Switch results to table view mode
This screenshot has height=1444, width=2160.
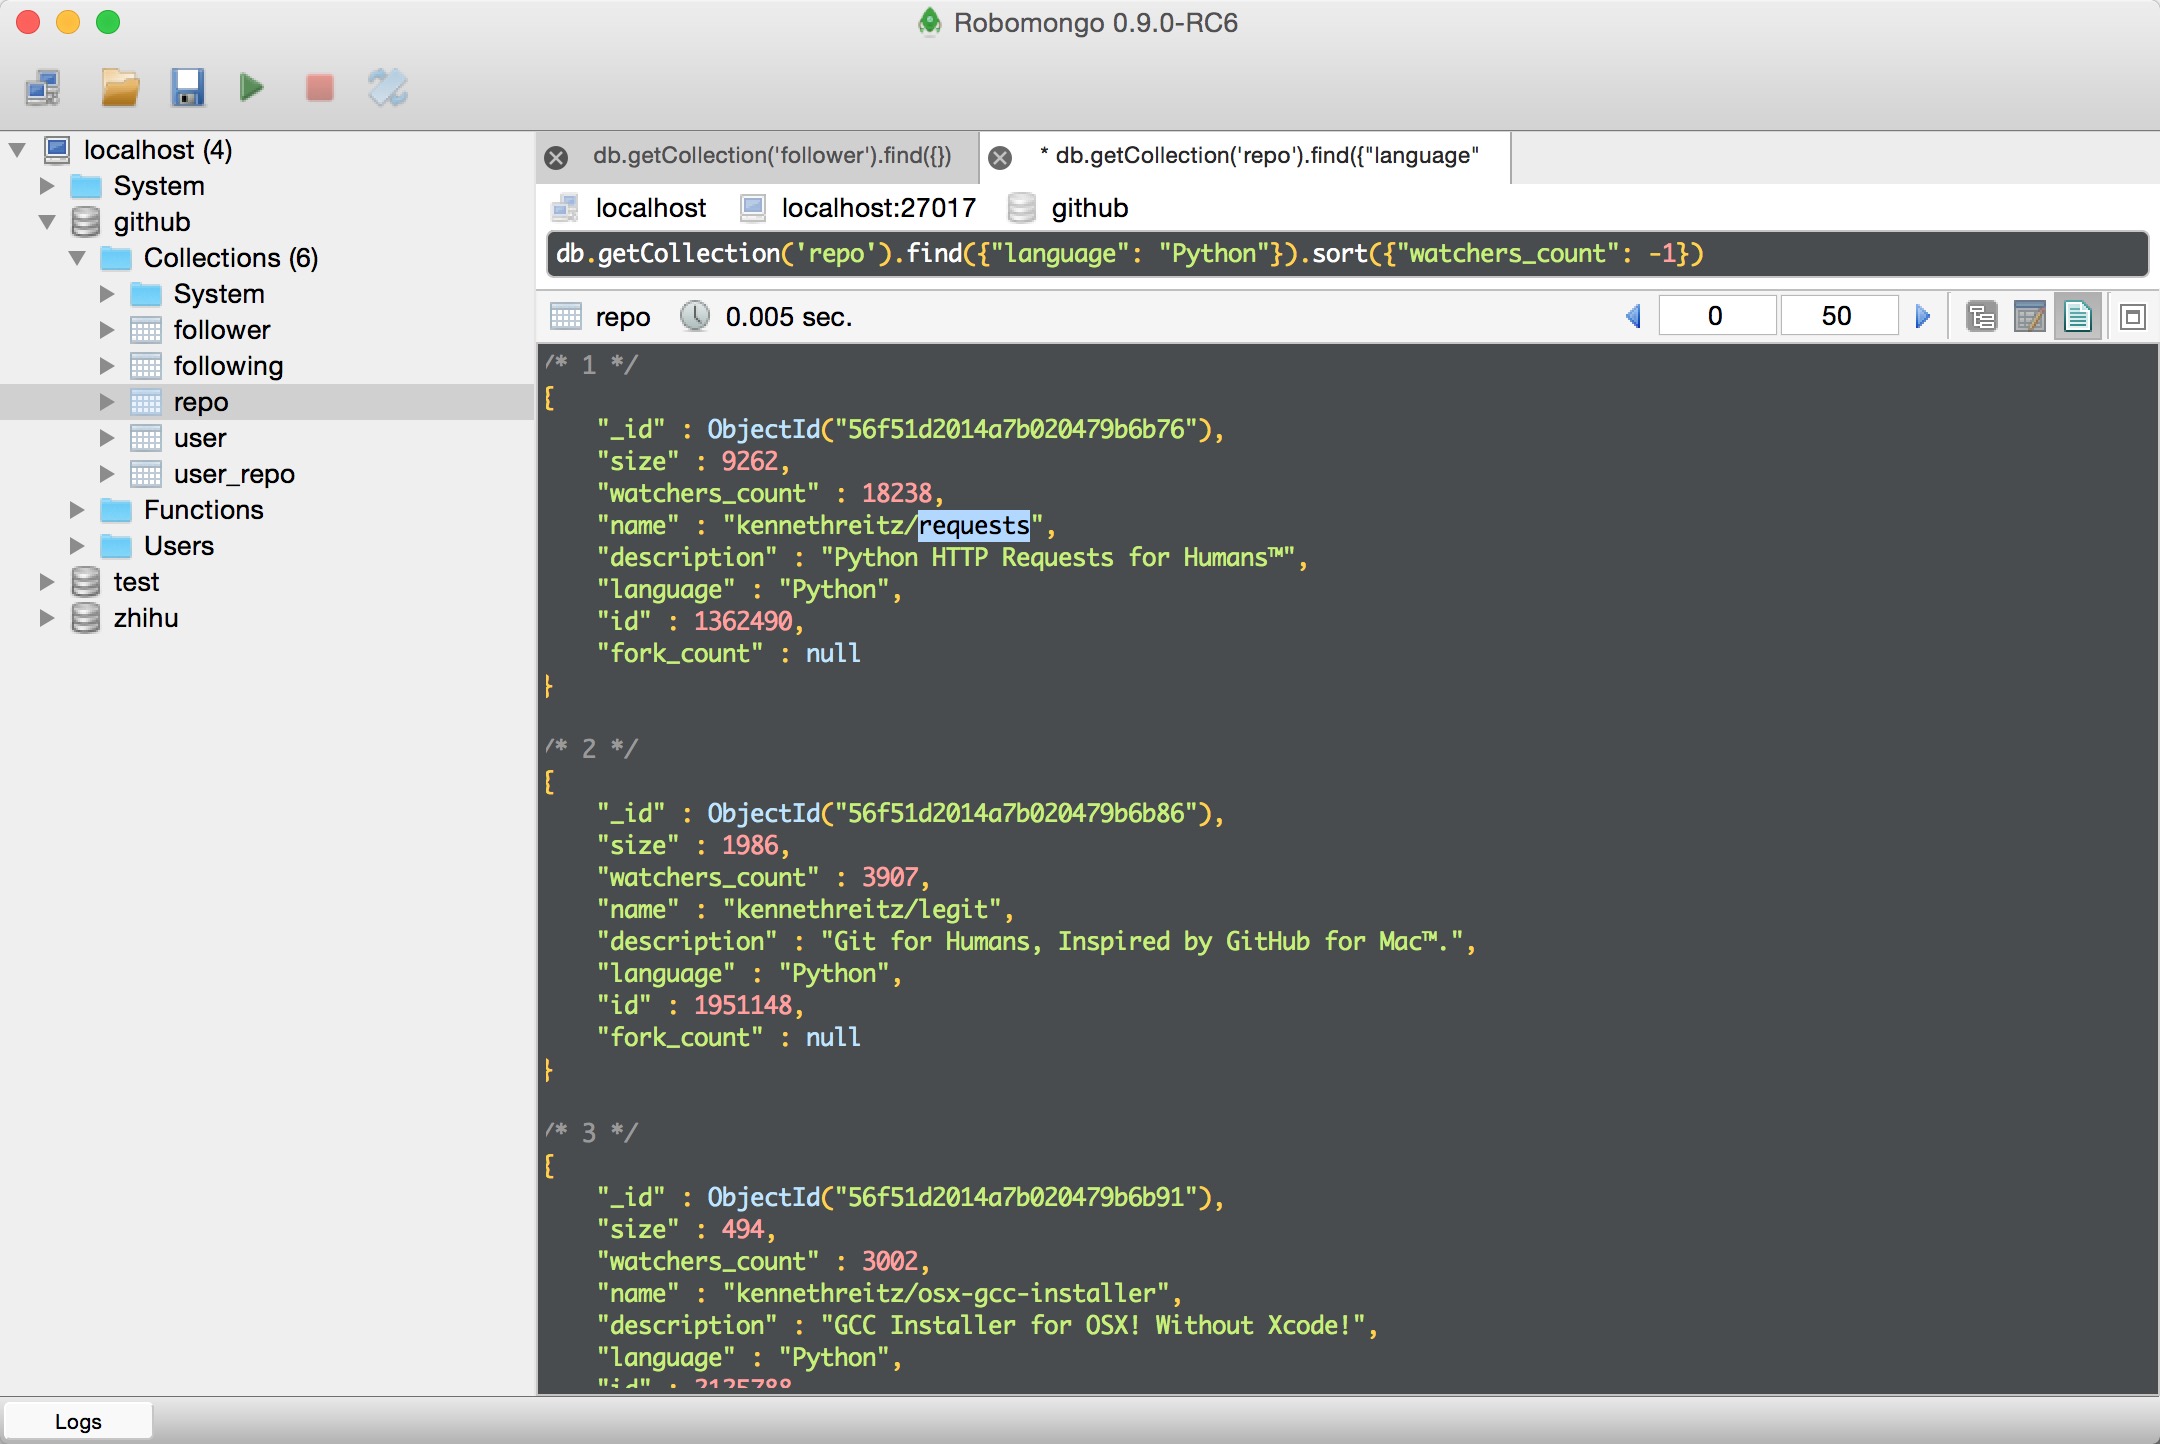2029,317
